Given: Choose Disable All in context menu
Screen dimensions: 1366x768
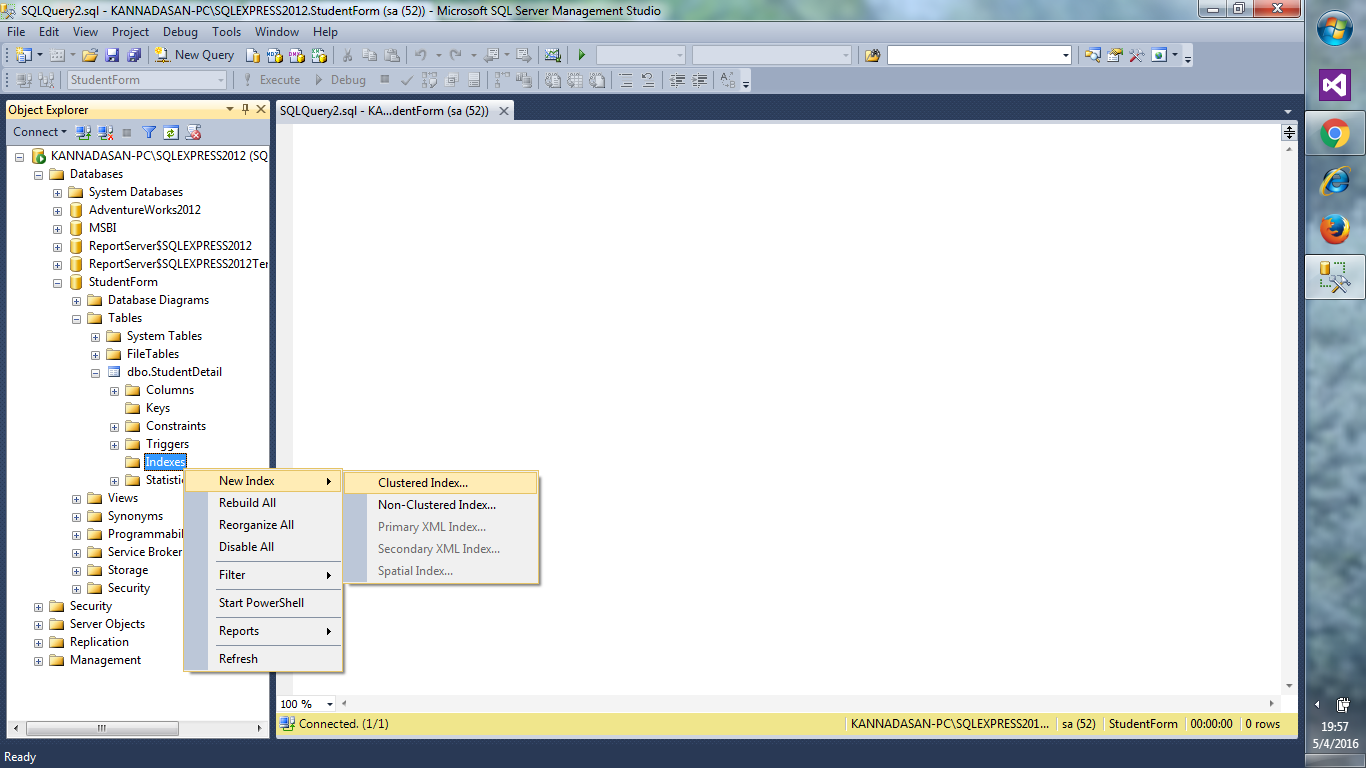Looking at the screenshot, I should coord(264,547).
